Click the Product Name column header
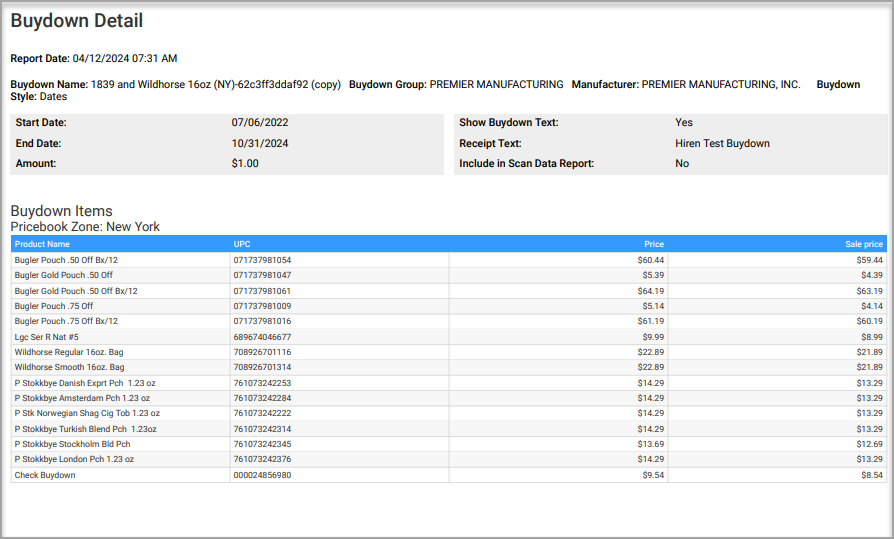 [x=42, y=244]
